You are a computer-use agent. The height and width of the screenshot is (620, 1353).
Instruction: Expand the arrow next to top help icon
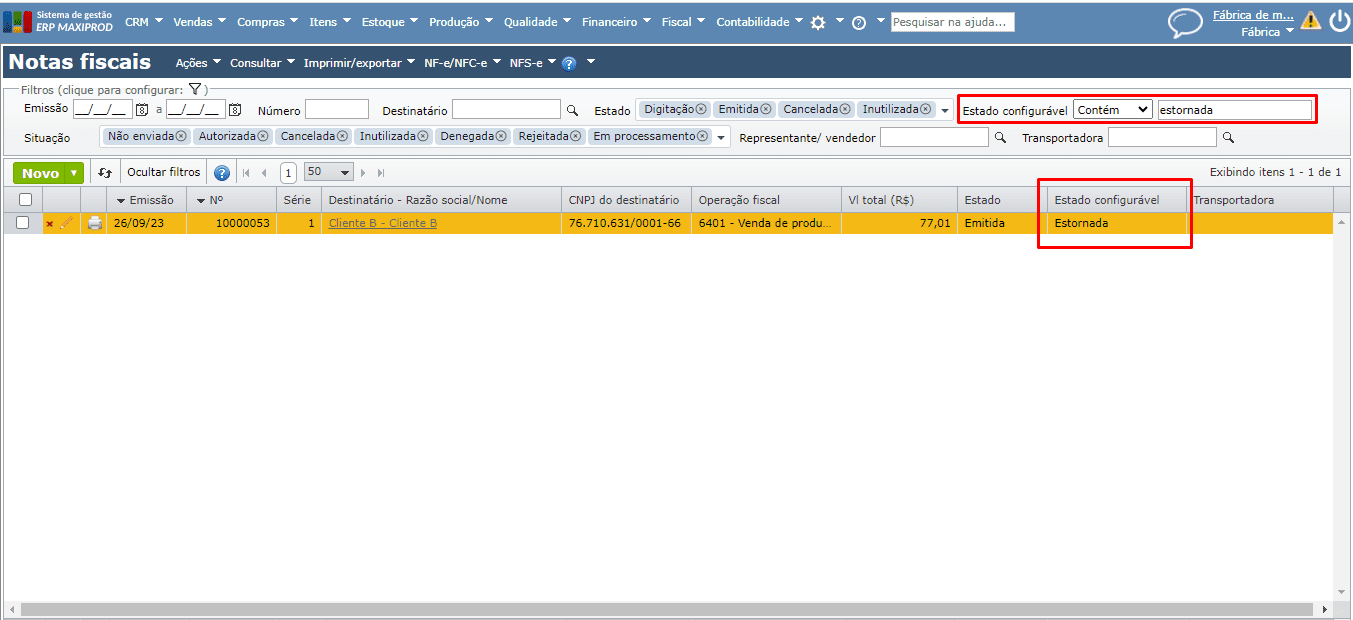pyautogui.click(x=881, y=20)
